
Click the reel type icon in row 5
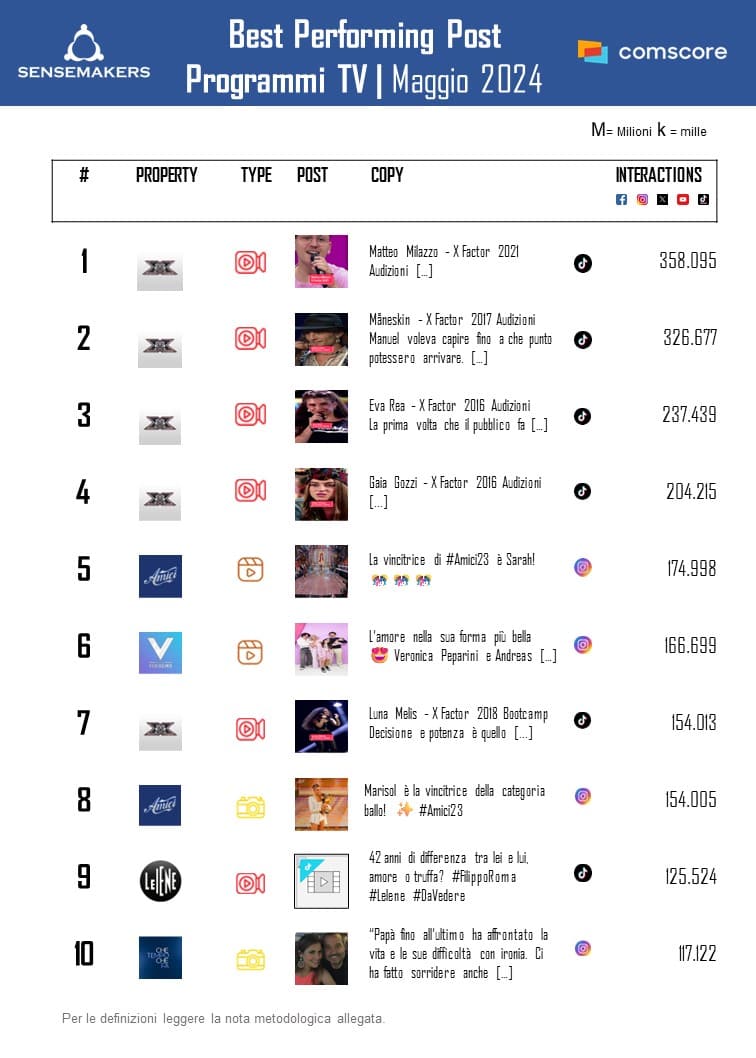tap(249, 569)
